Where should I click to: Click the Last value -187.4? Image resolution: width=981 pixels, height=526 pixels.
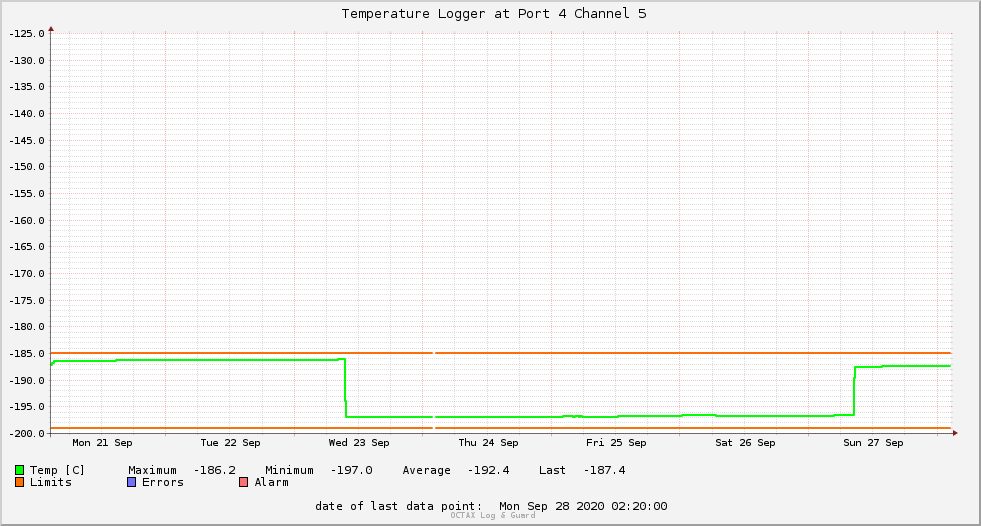point(604,470)
